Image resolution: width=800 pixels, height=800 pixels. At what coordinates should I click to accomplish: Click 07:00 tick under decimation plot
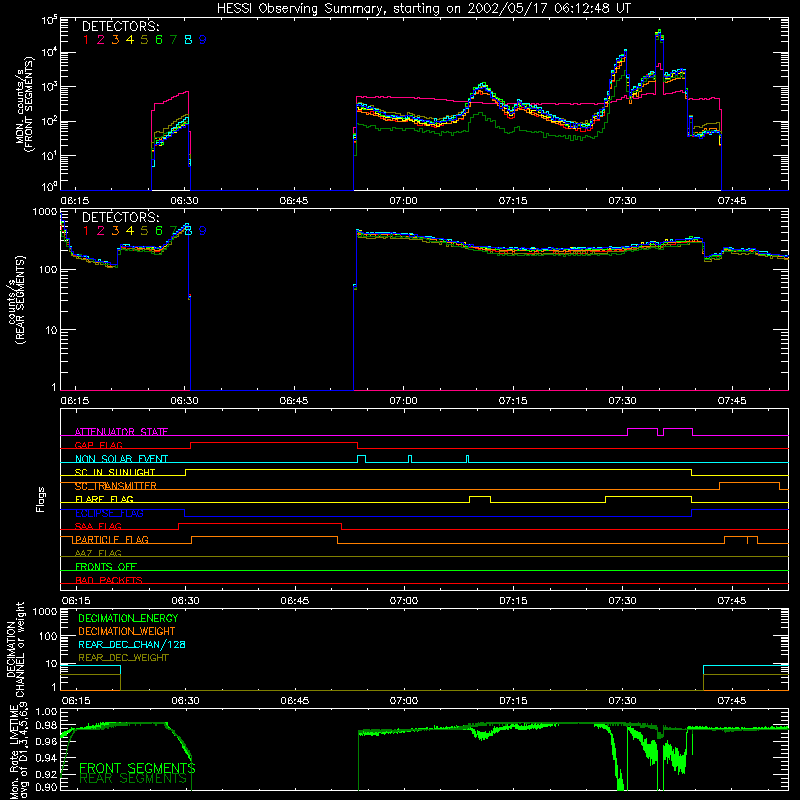[404, 701]
